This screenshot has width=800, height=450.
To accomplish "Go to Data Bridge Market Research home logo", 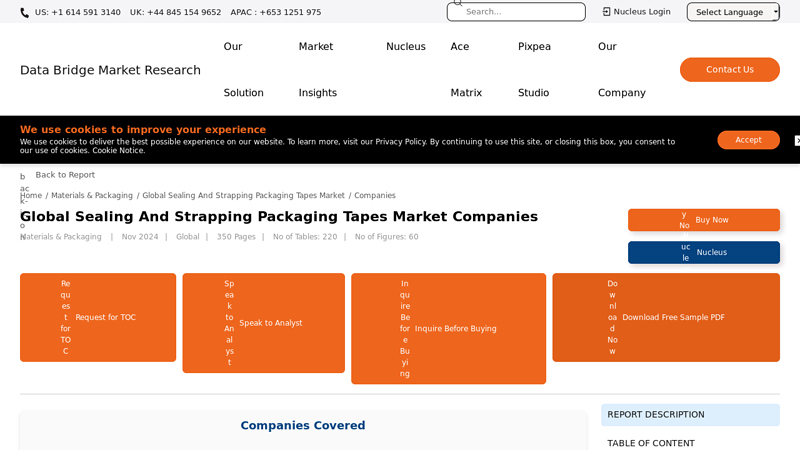I will pyautogui.click(x=110, y=70).
